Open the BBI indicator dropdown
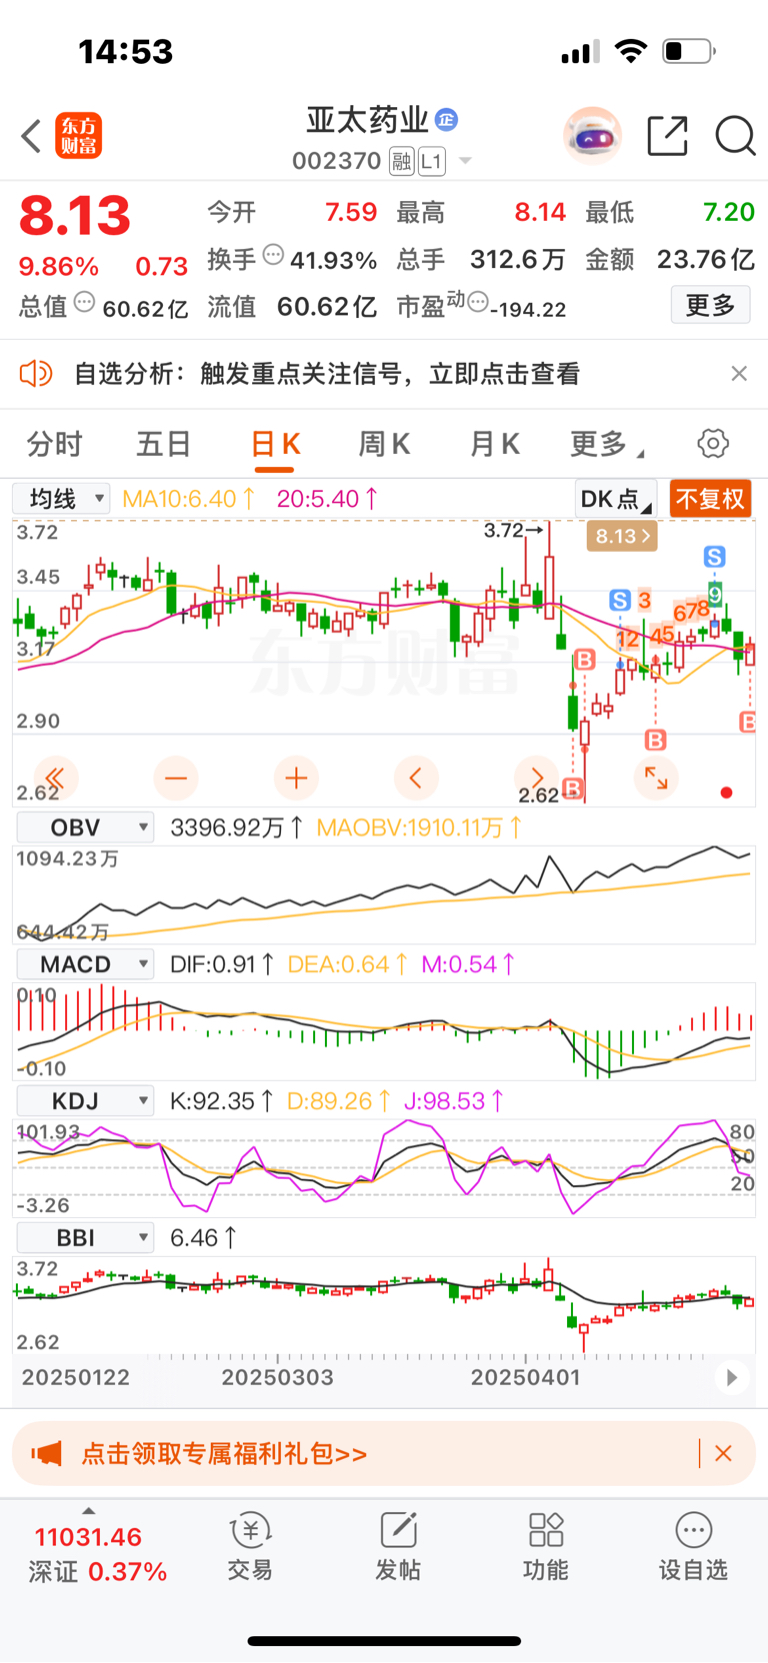The width and height of the screenshot is (768, 1663). 85,1238
